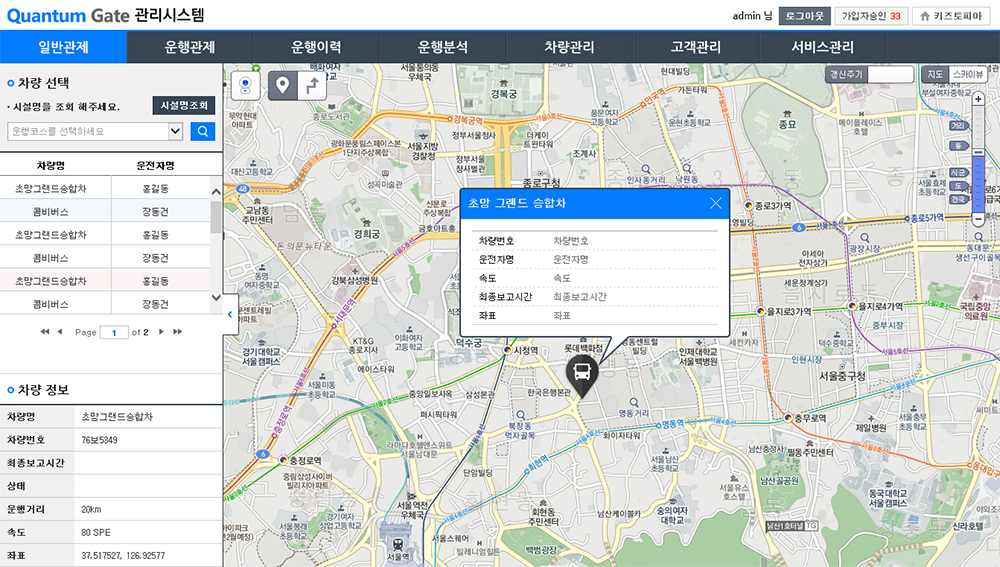This screenshot has height=567, width=1000.
Task: Click the 북창동 먹자골목 search pin
Action: (520, 415)
